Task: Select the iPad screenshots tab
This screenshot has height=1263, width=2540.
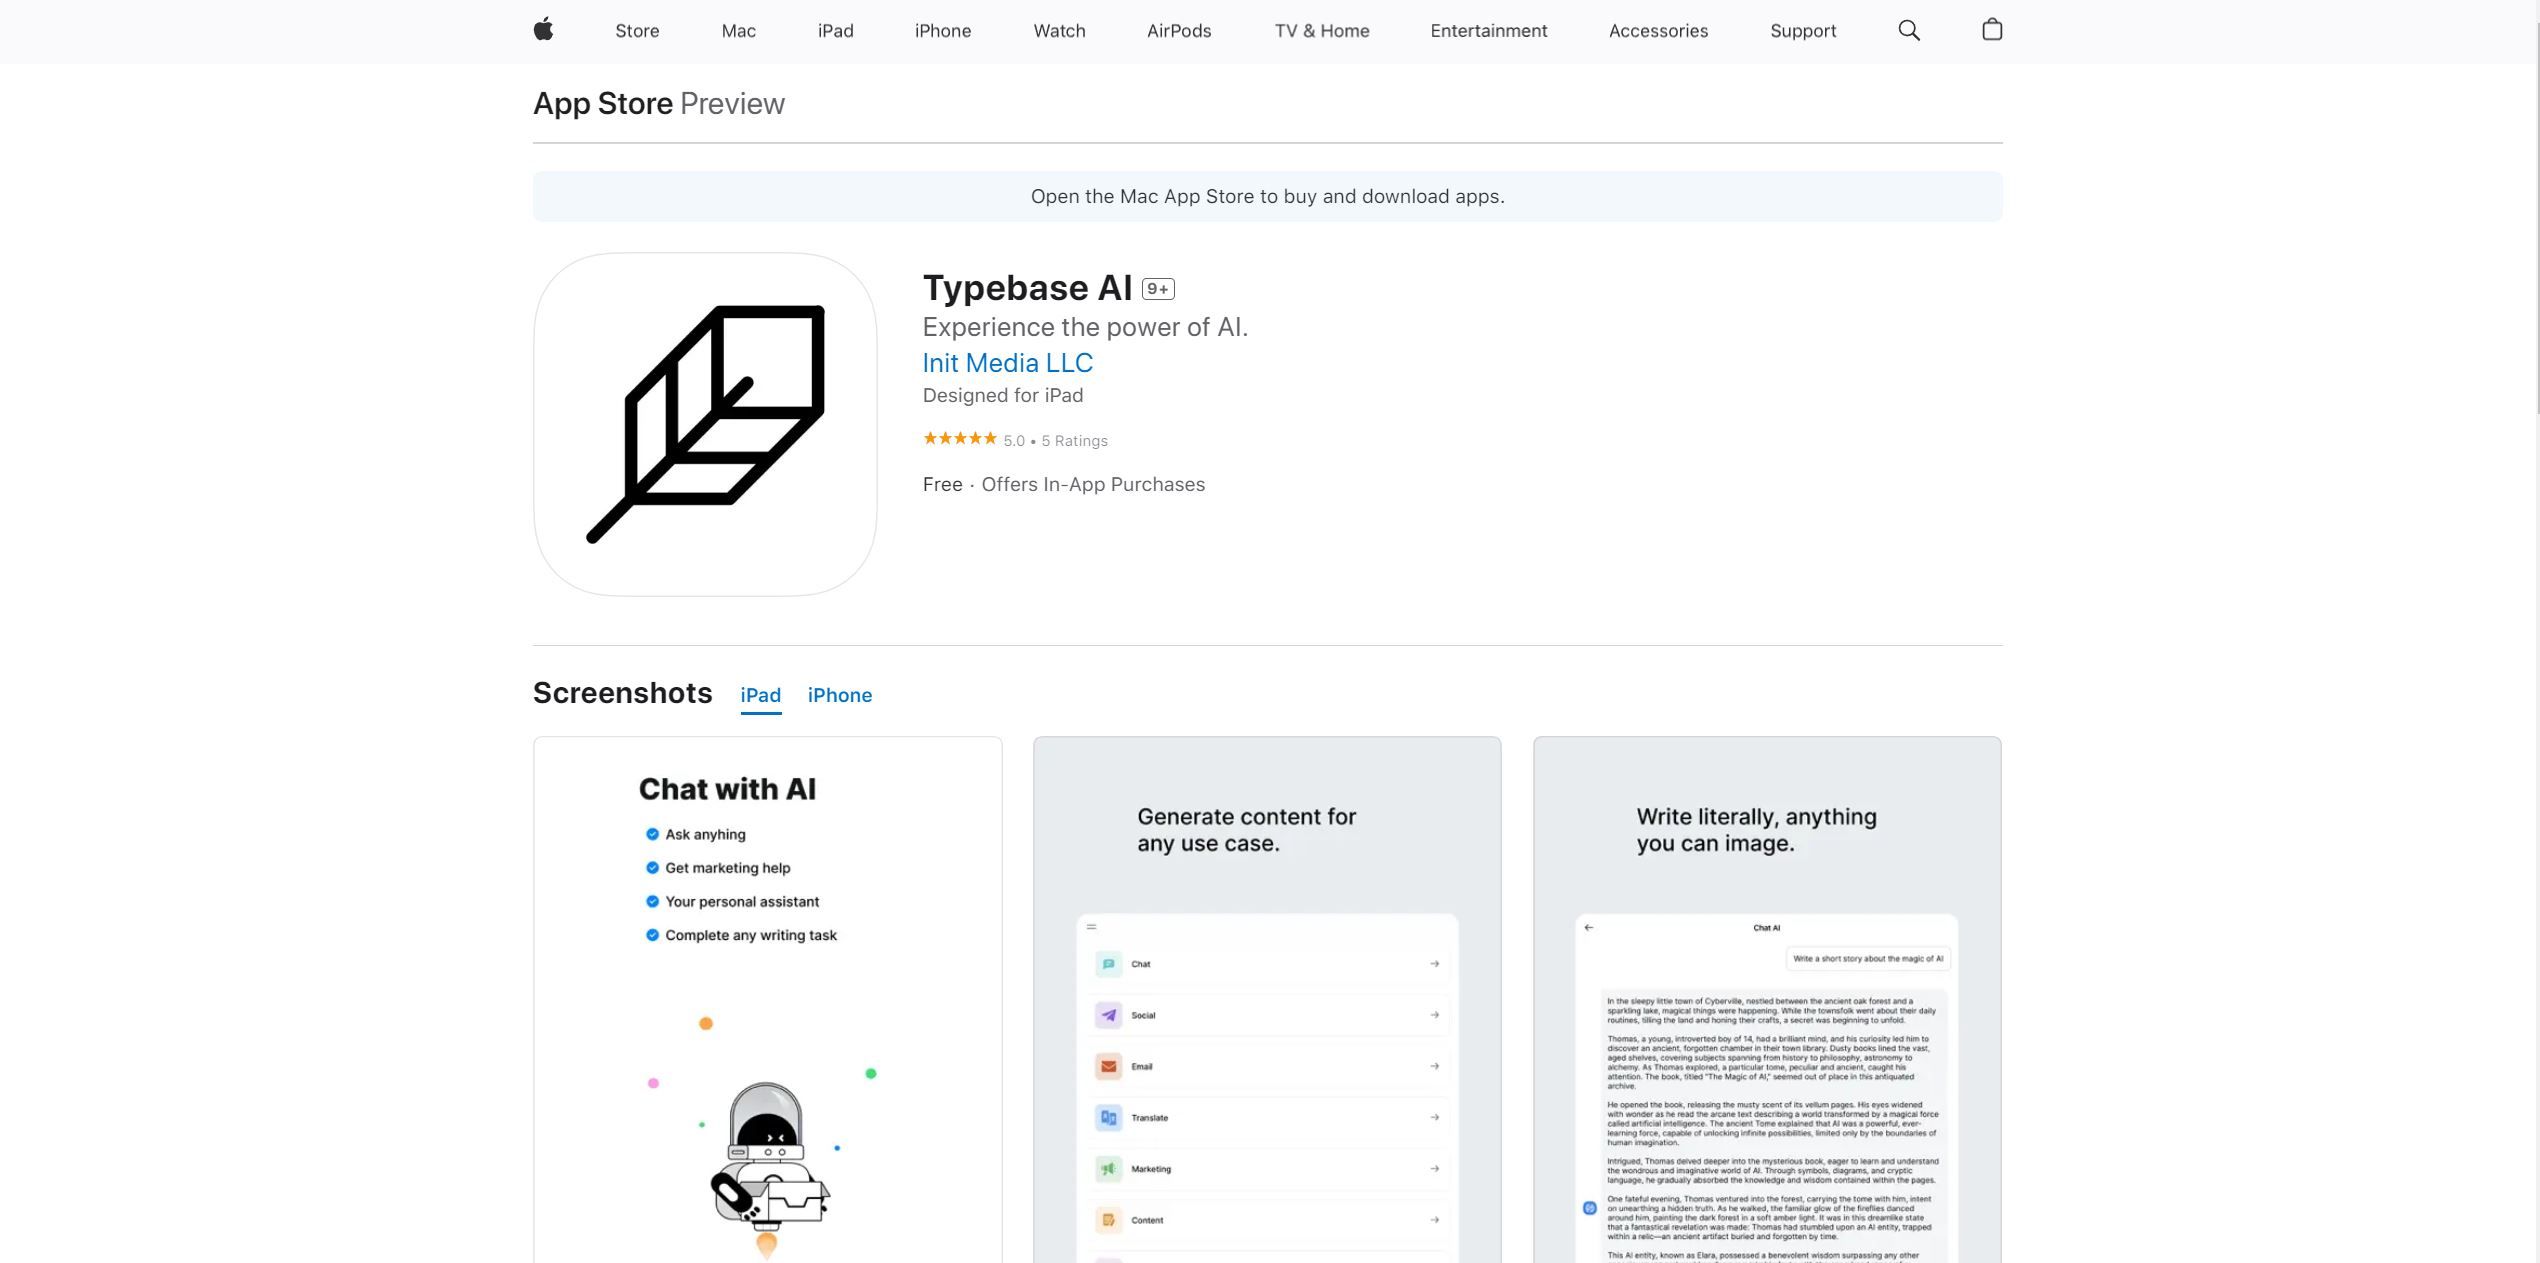Action: [760, 695]
